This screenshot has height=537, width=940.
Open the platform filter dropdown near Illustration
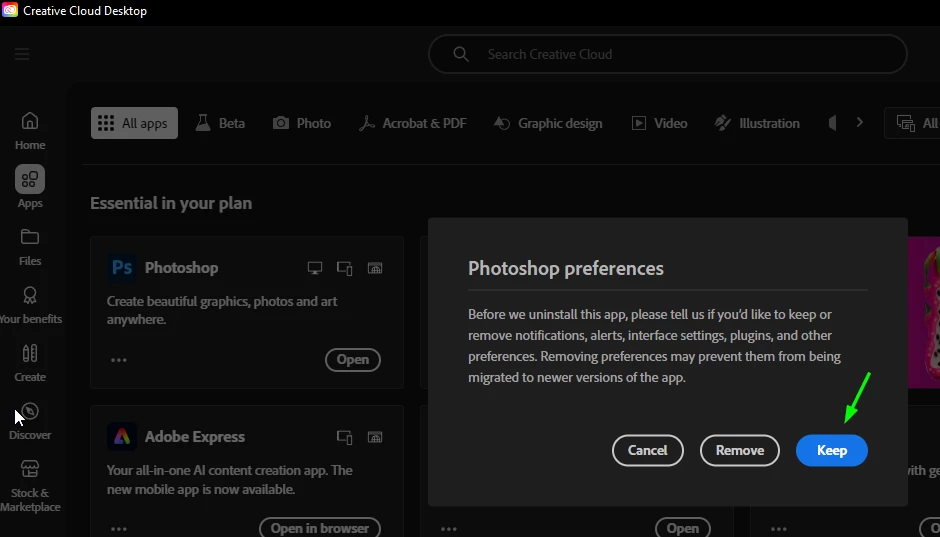pyautogui.click(x=912, y=123)
